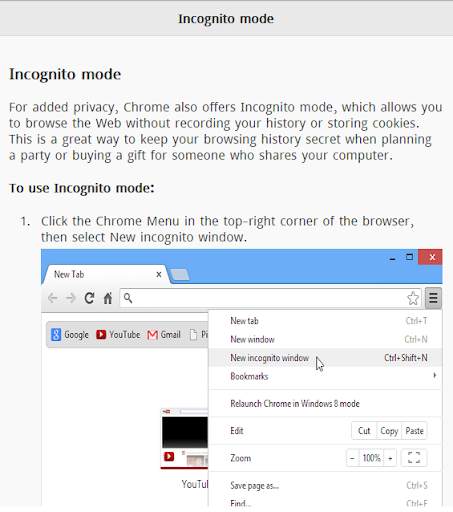Select Save page as menu item

(325, 485)
